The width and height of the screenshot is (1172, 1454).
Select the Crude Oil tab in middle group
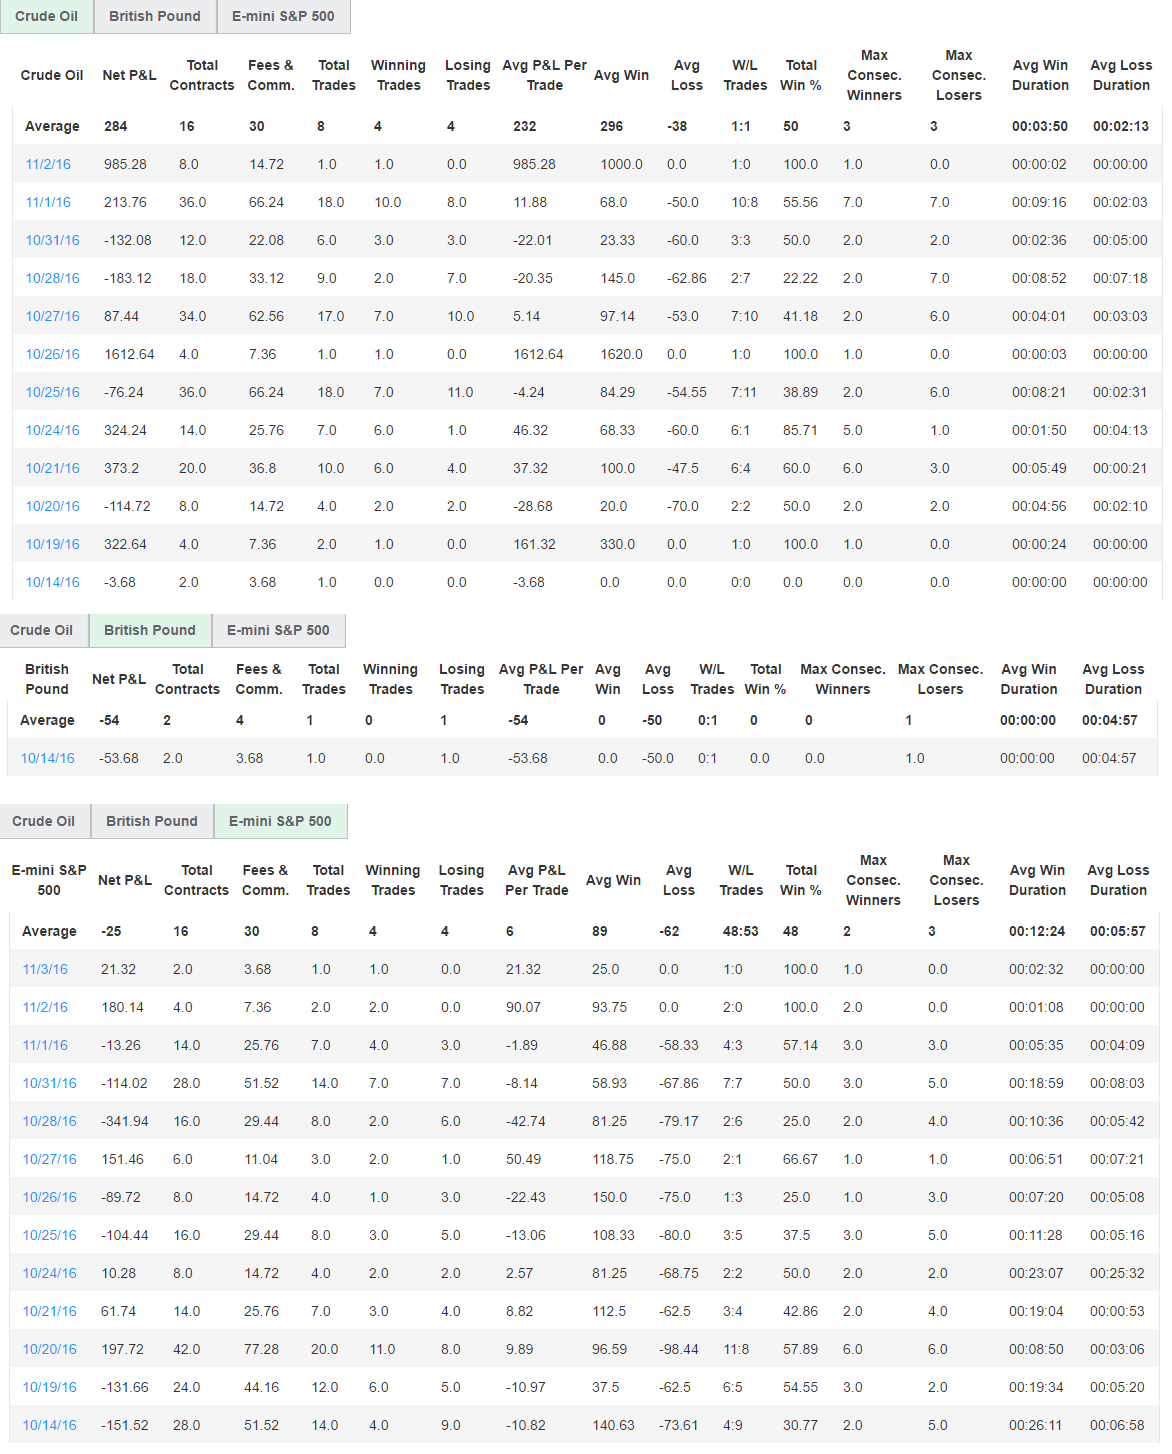click(x=44, y=630)
